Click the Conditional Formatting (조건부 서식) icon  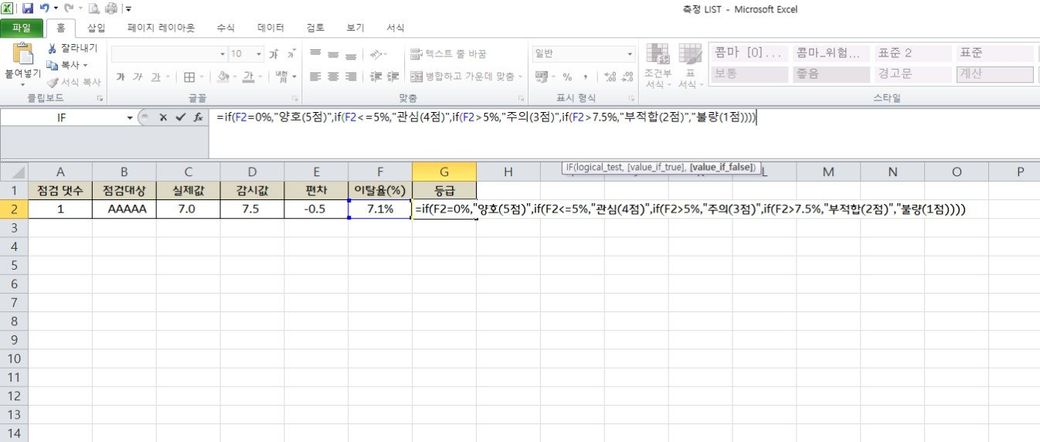point(657,54)
